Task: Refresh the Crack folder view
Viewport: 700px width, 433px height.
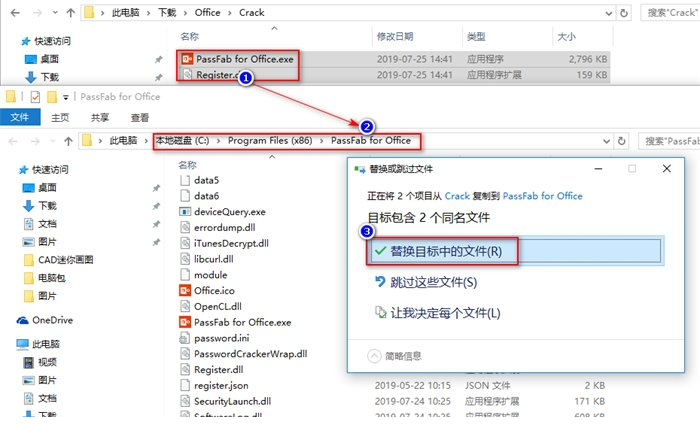Action: (624, 13)
